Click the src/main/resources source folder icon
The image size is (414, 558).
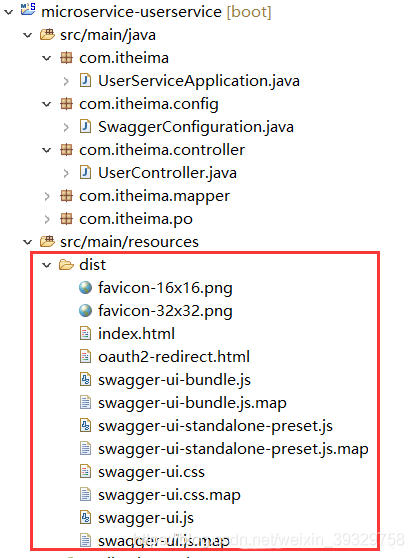(x=47, y=242)
